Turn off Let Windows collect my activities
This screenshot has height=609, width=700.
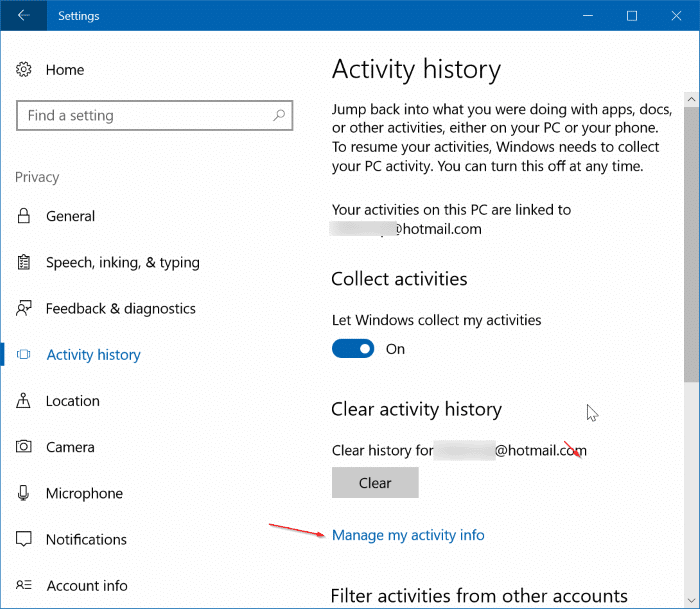click(x=353, y=349)
